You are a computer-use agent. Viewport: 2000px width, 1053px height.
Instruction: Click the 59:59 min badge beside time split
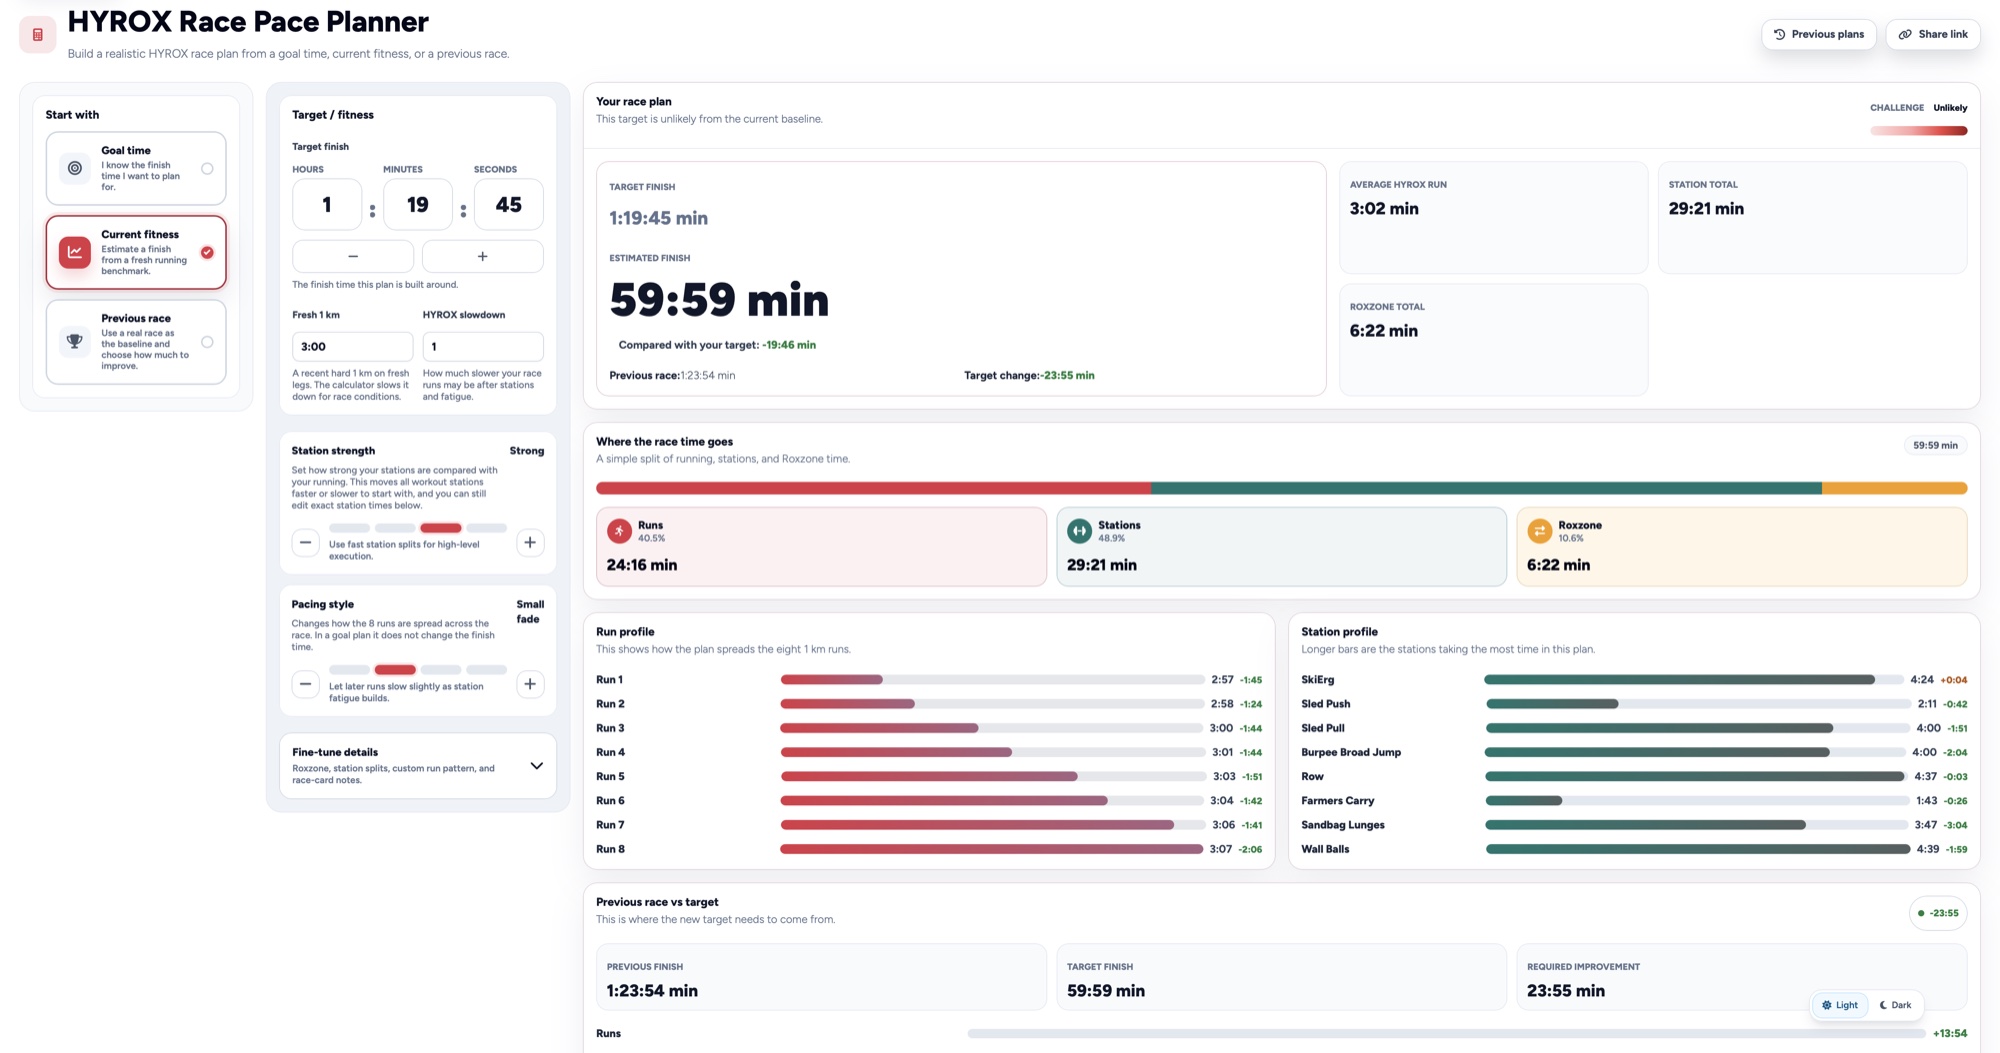tap(1935, 445)
